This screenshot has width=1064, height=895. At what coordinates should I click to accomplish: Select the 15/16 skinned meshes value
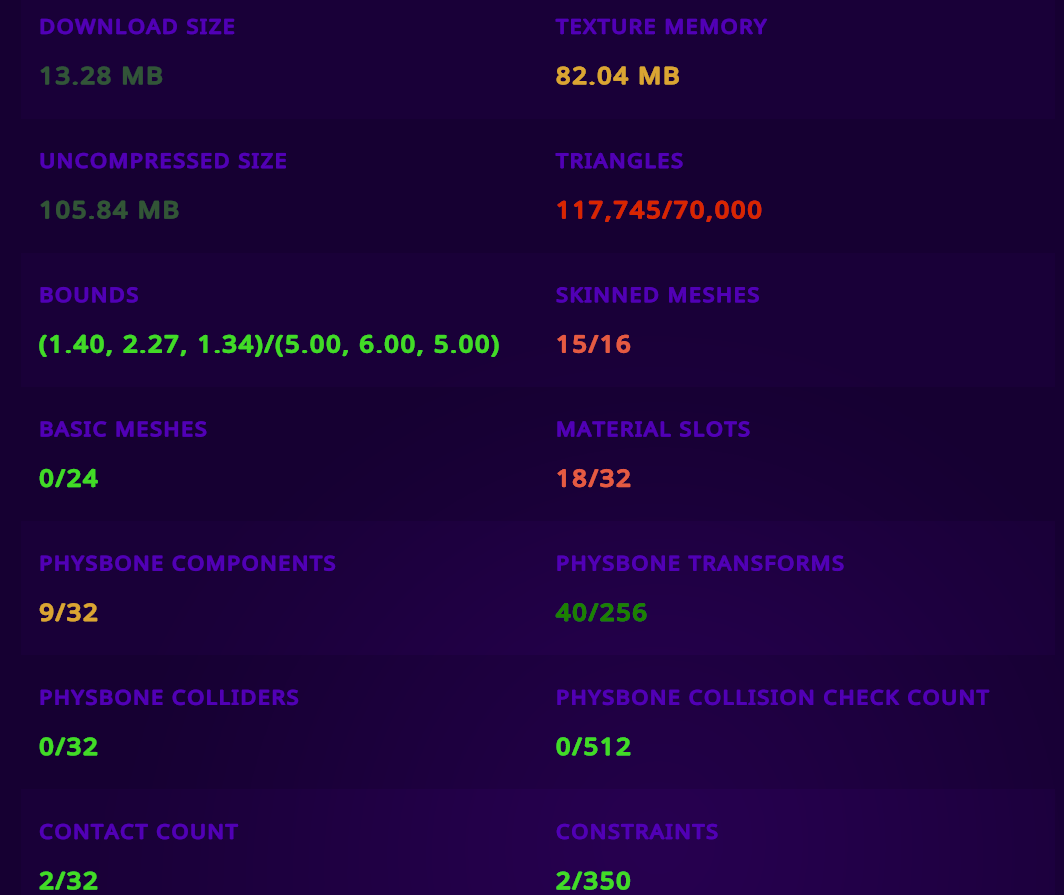(x=594, y=345)
